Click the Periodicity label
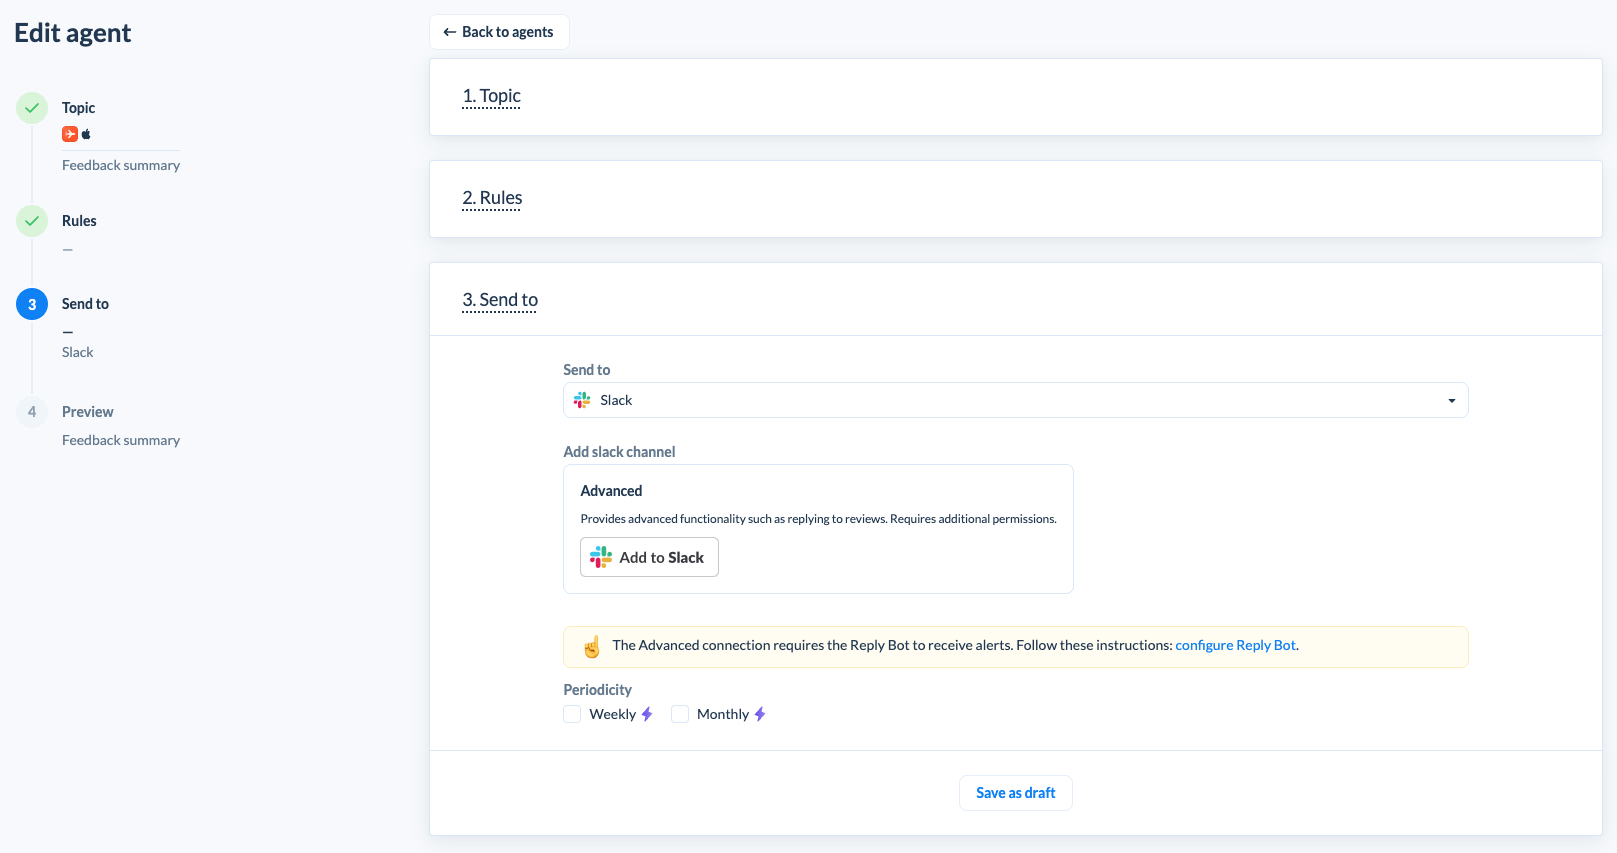 click(x=597, y=690)
